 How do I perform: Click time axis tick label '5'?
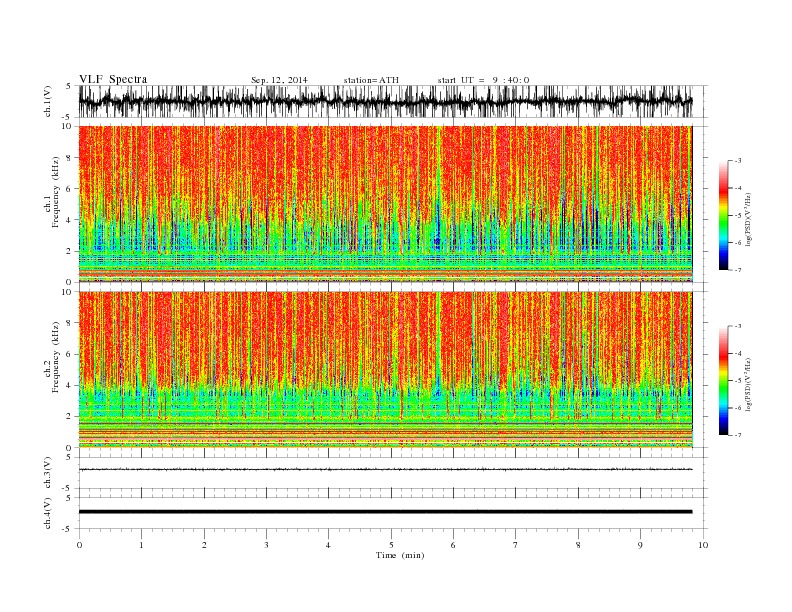pyautogui.click(x=391, y=545)
